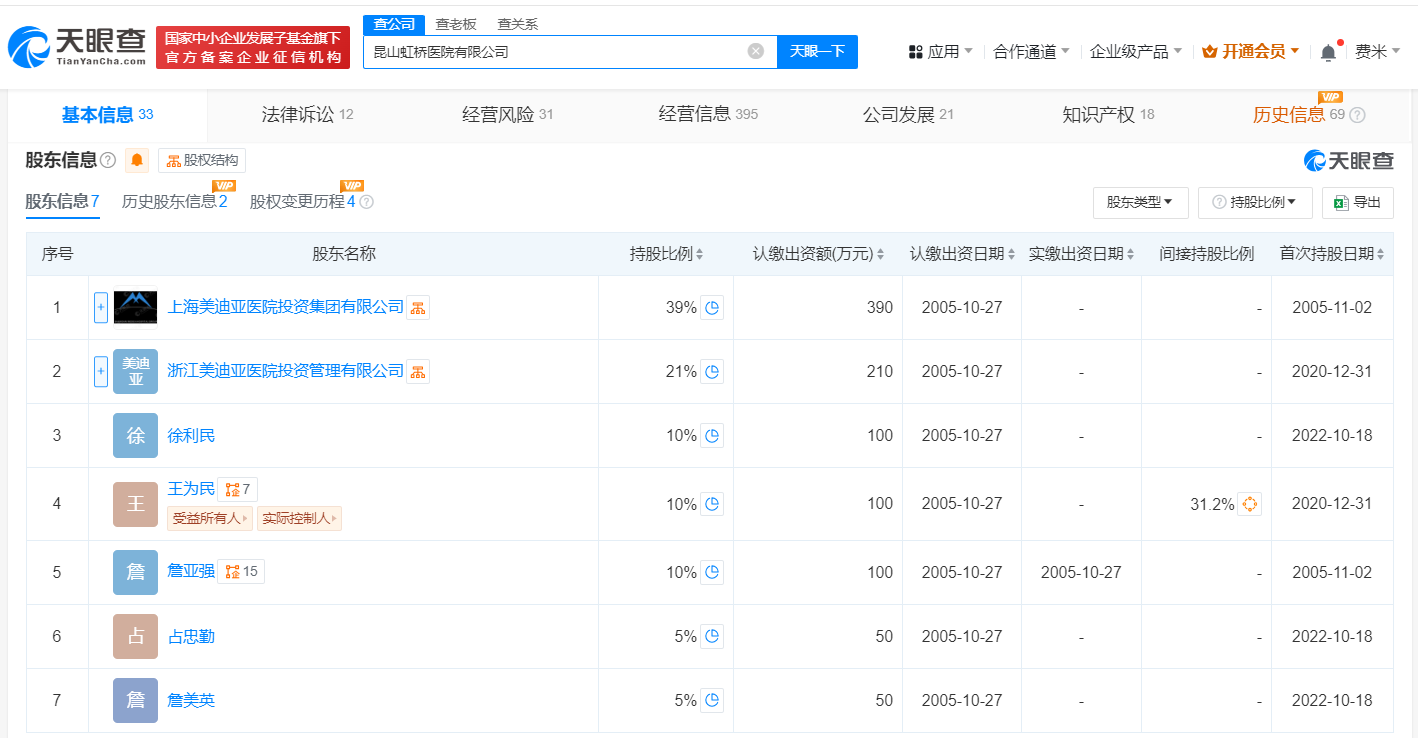
Task: Click 导出 export button
Action: [1357, 202]
